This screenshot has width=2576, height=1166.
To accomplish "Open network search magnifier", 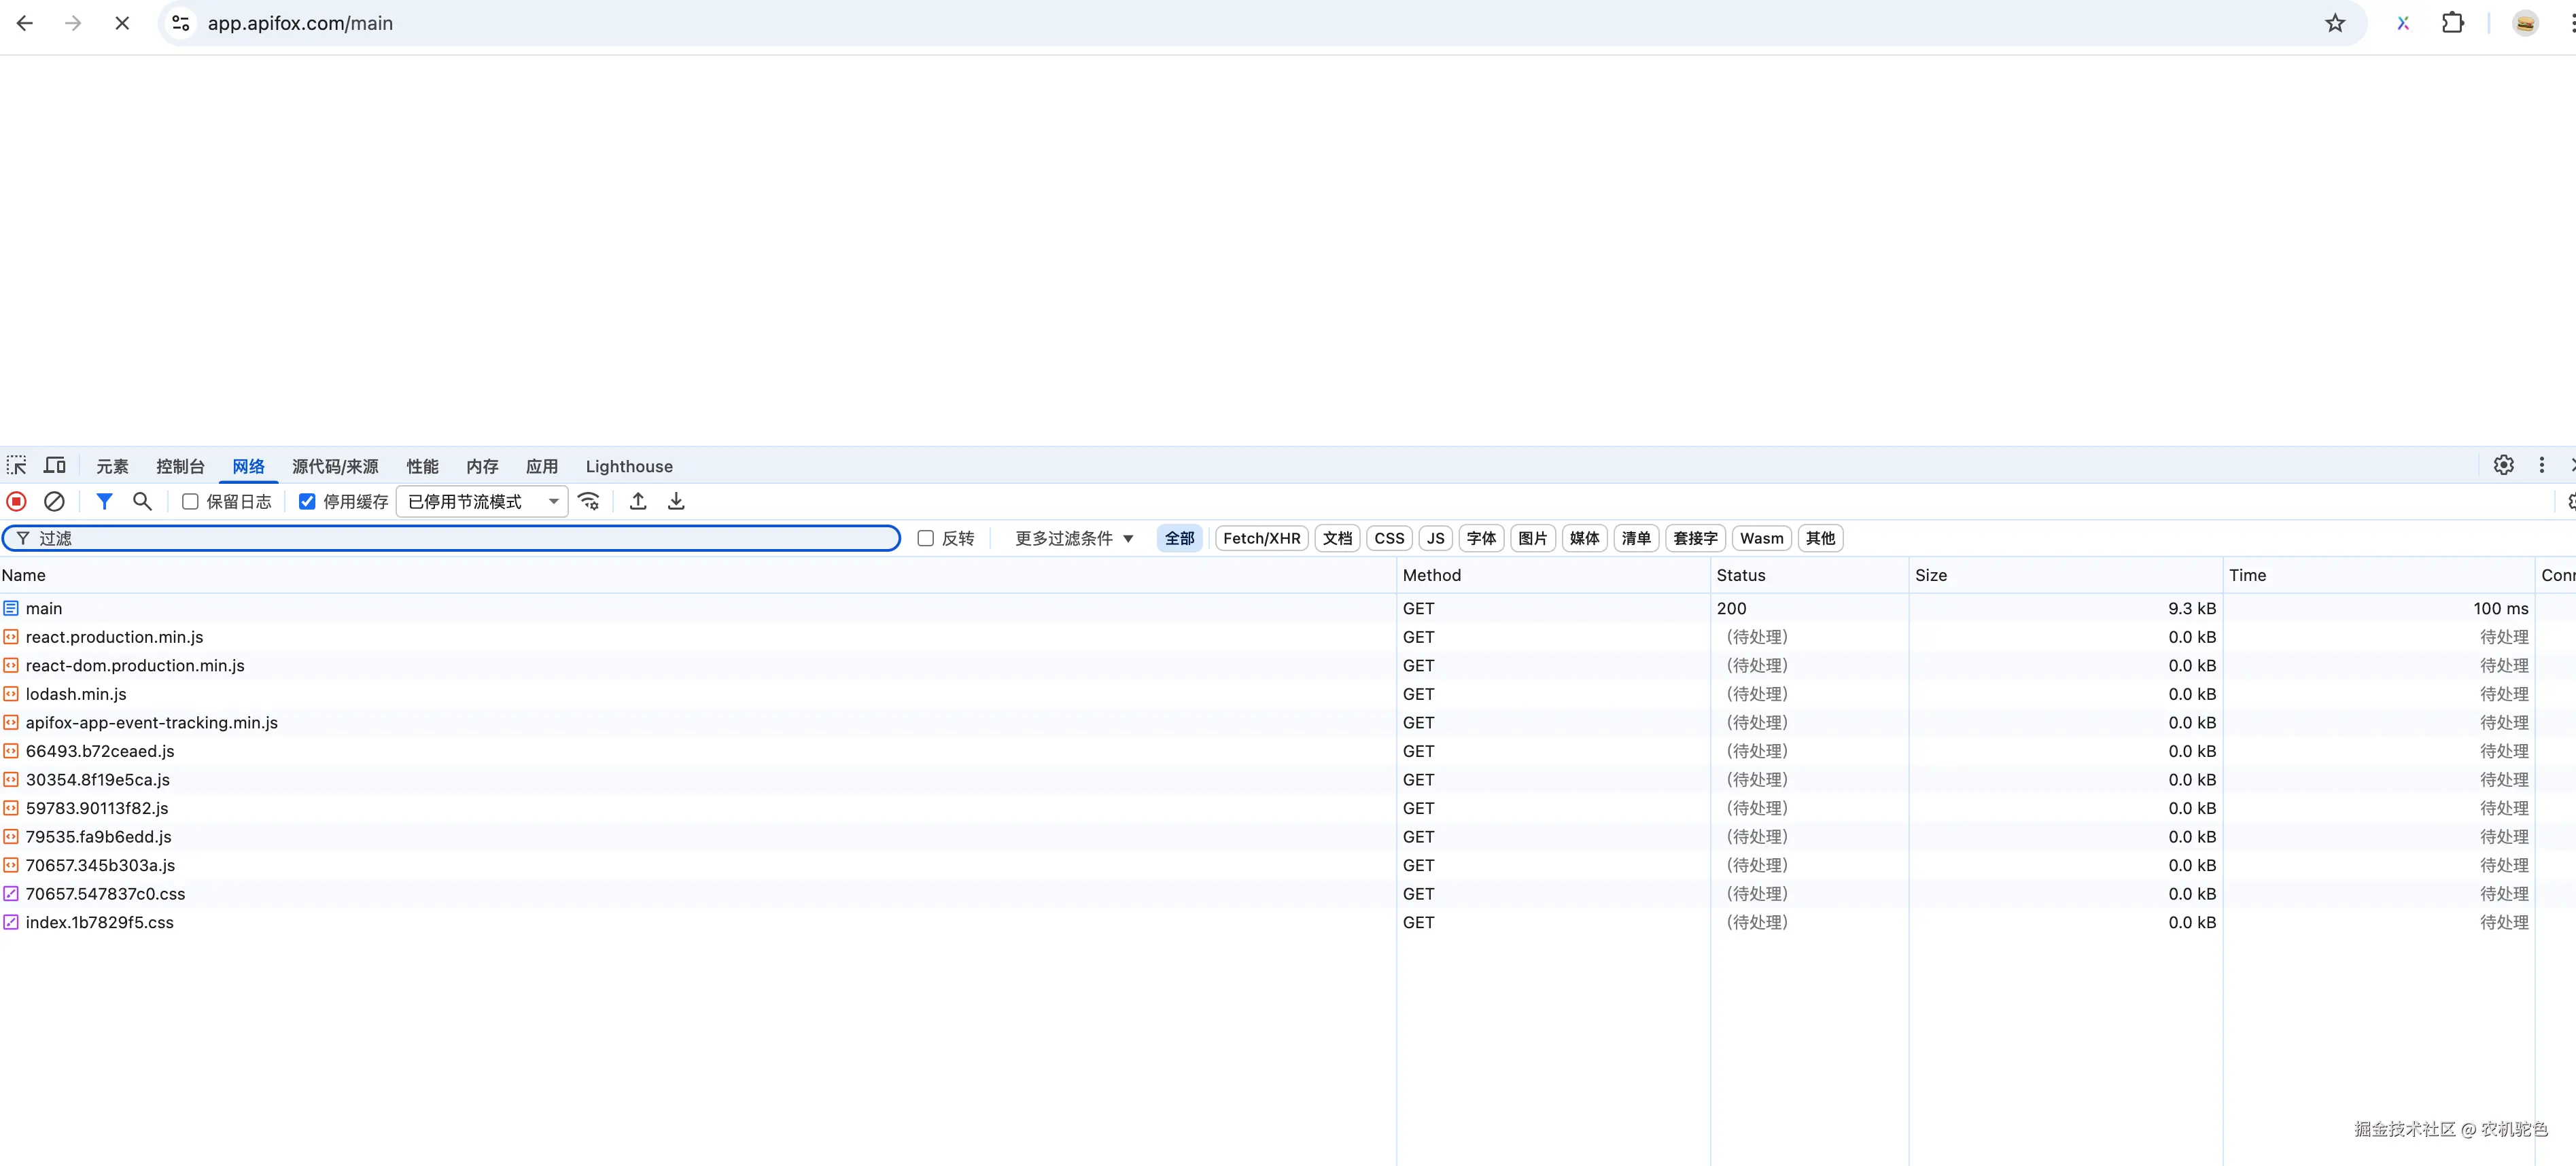I will (142, 501).
